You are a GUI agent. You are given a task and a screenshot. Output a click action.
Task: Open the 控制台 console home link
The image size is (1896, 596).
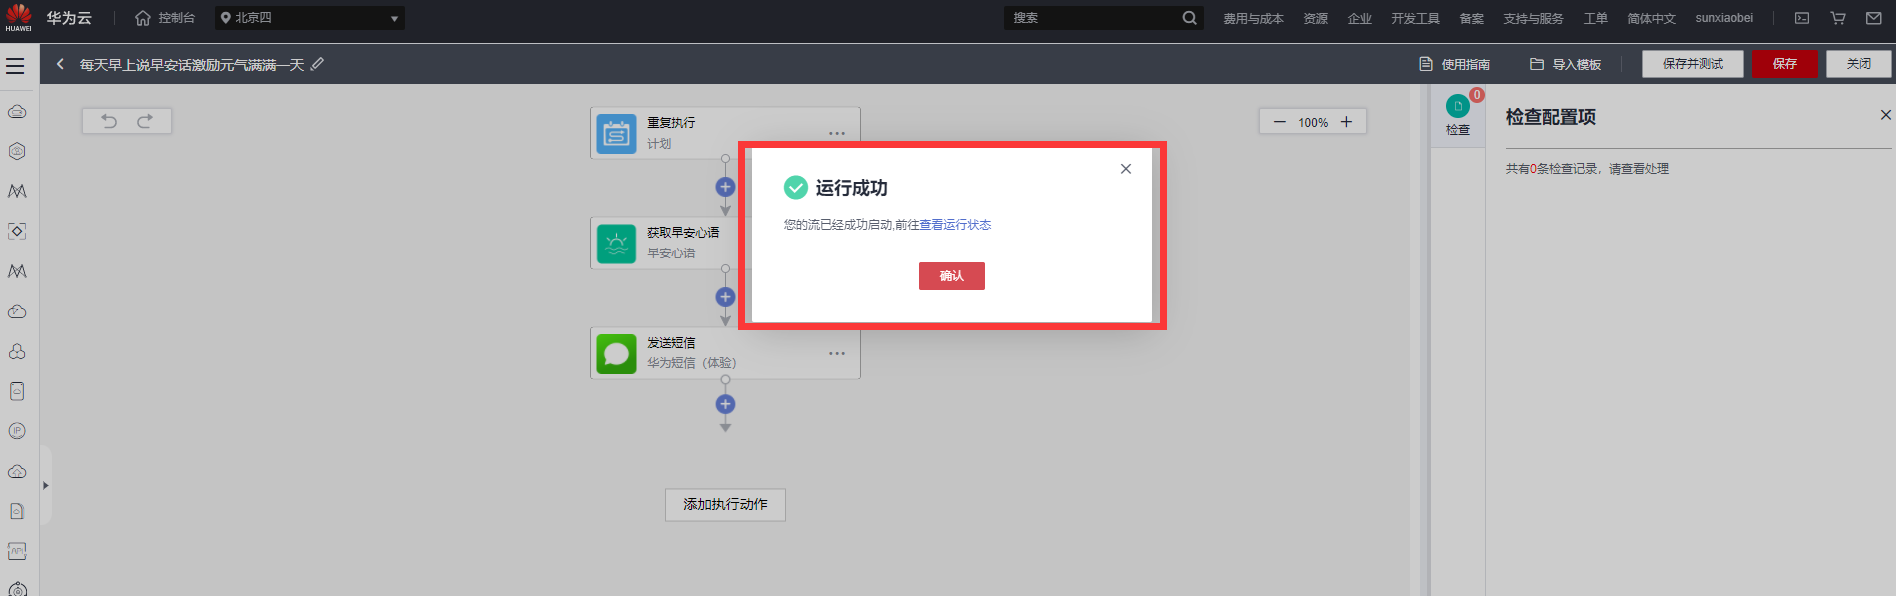tap(165, 18)
